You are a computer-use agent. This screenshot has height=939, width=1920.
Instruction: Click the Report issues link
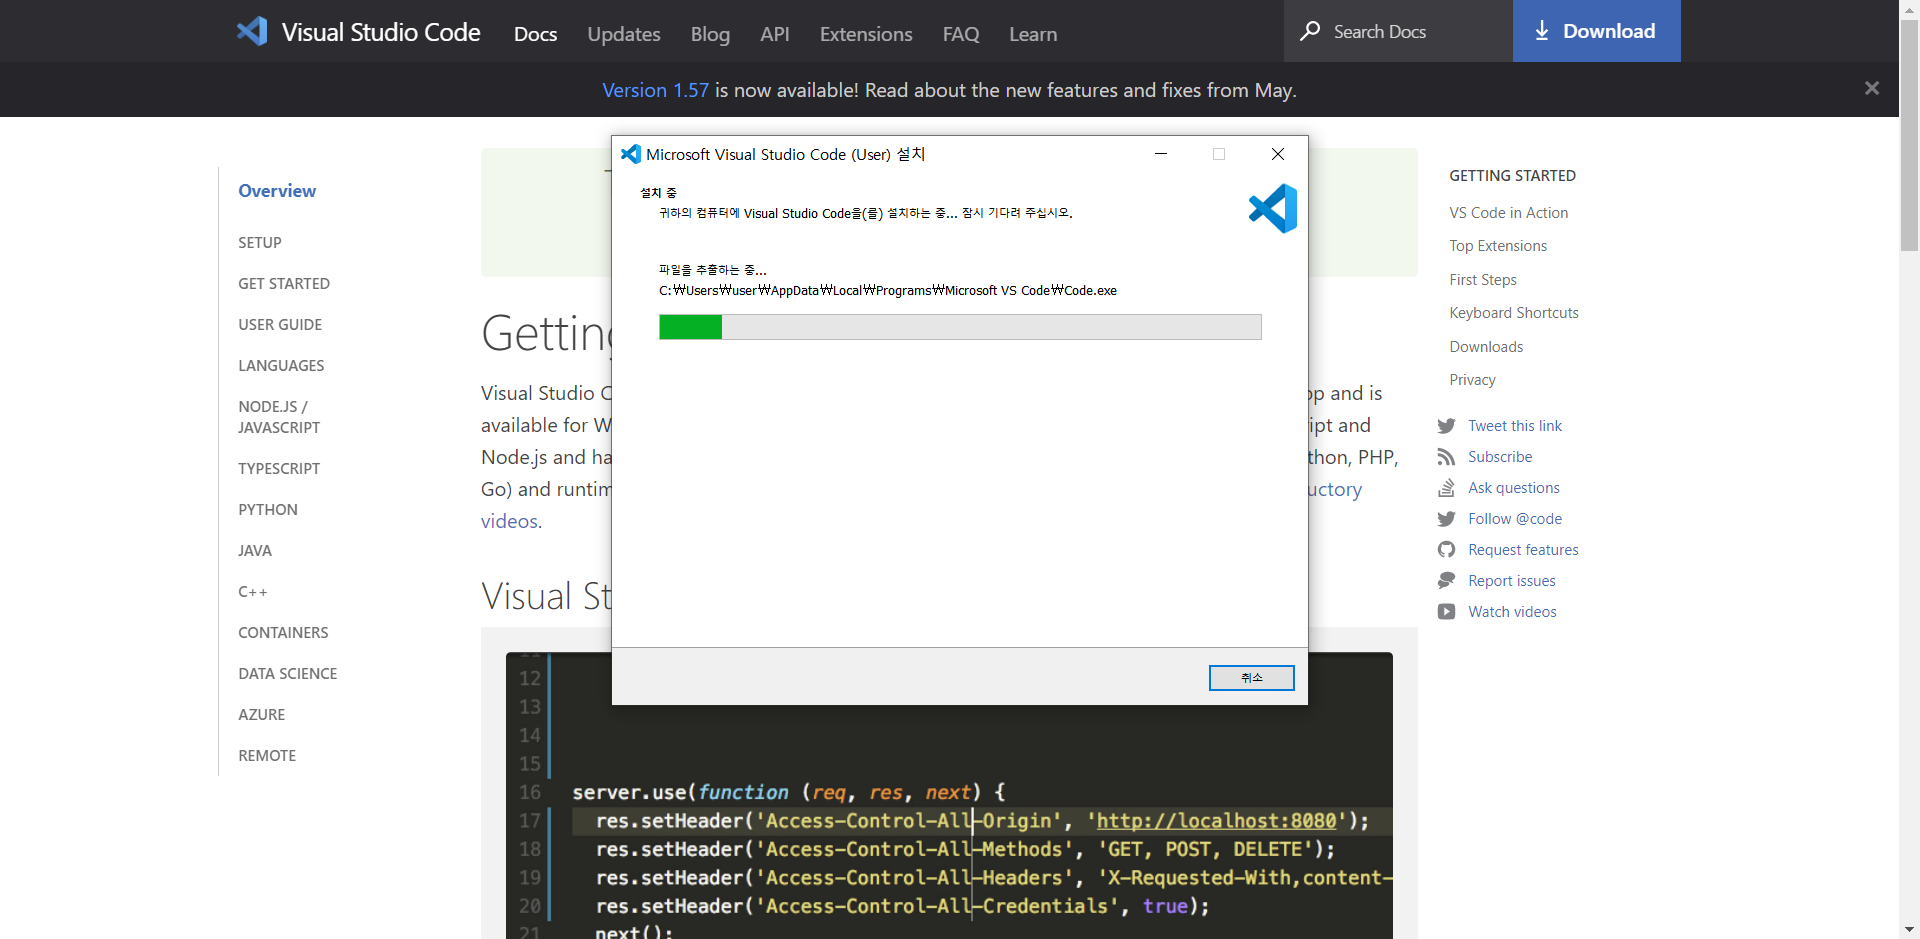[1512, 581]
